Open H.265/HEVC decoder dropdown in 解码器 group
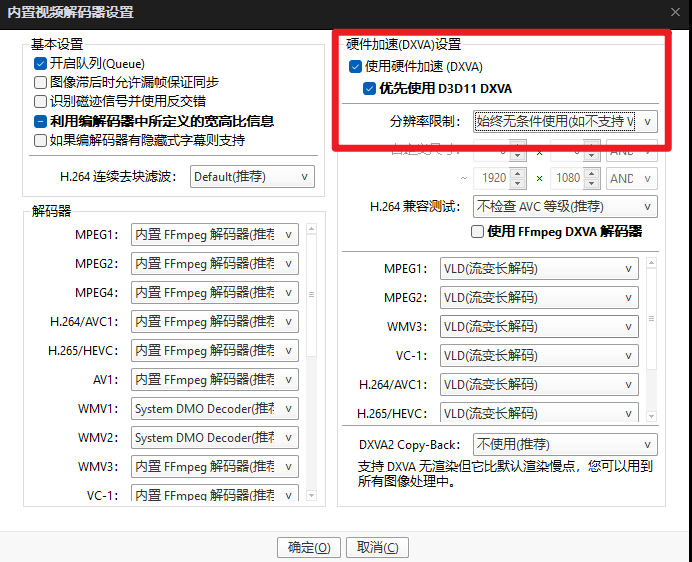The height and width of the screenshot is (562, 692). [x=214, y=351]
